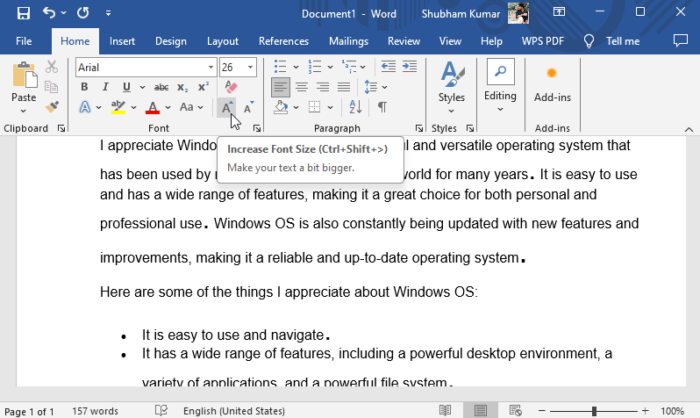Toggle Subscript formatting

(x=182, y=87)
